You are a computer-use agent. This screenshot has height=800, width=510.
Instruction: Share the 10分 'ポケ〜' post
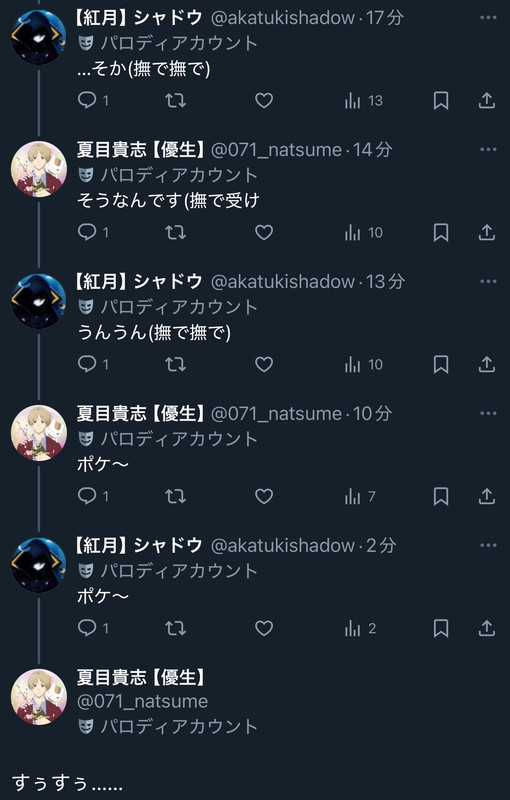point(487,496)
